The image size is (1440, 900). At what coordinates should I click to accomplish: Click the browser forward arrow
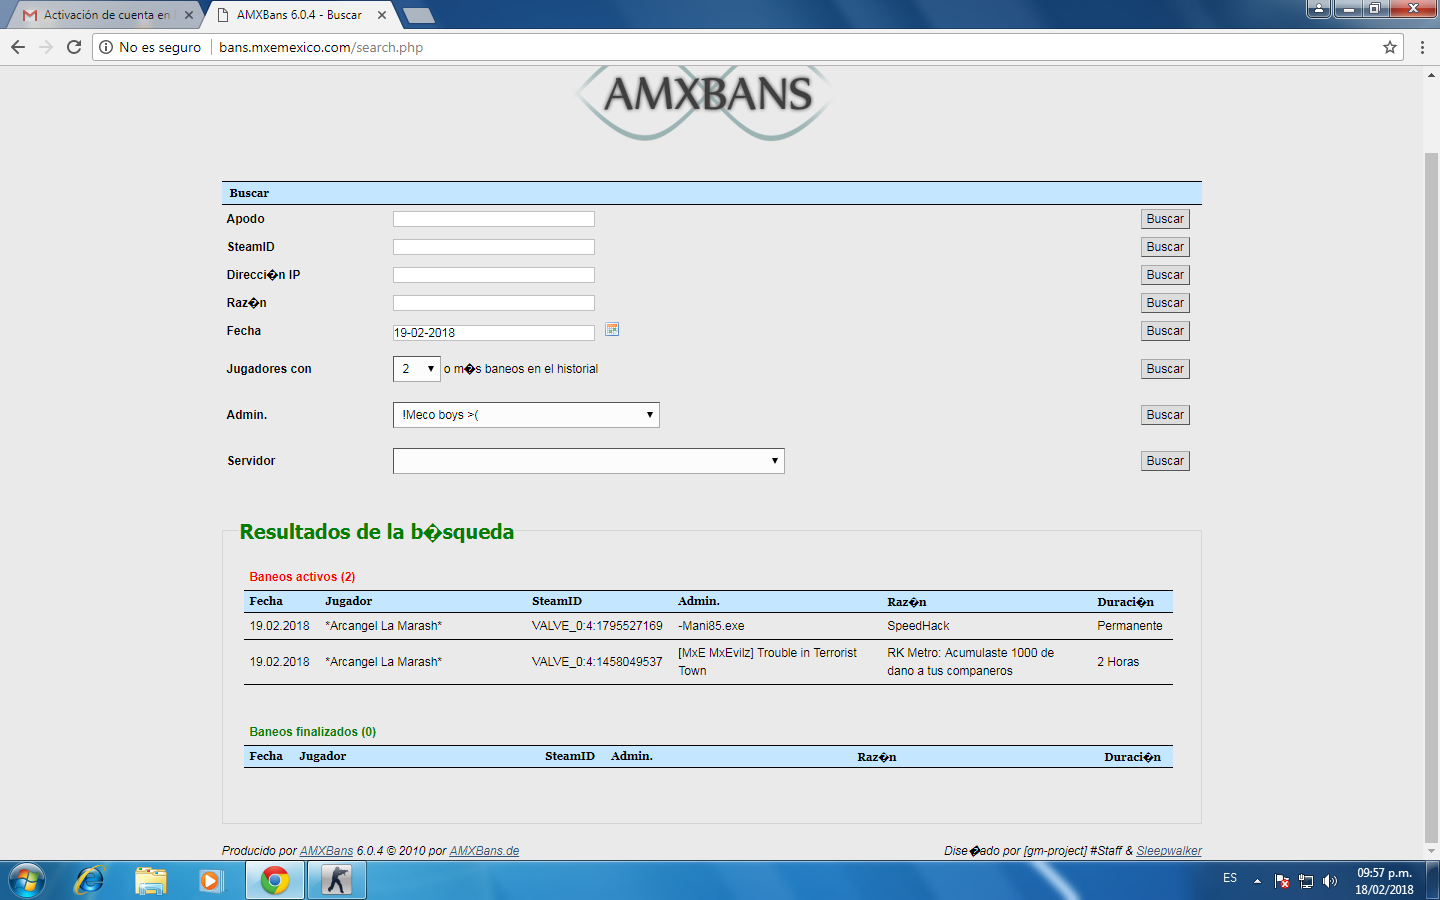46,47
